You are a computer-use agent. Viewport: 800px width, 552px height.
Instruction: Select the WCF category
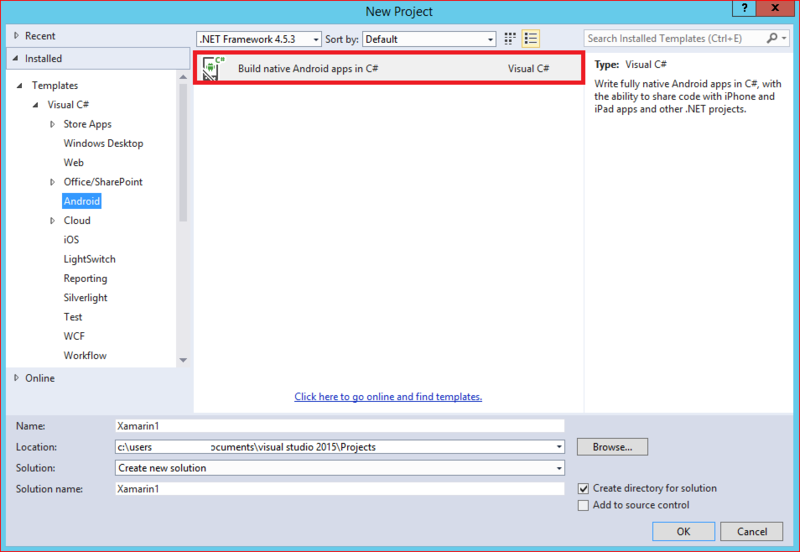tap(74, 336)
